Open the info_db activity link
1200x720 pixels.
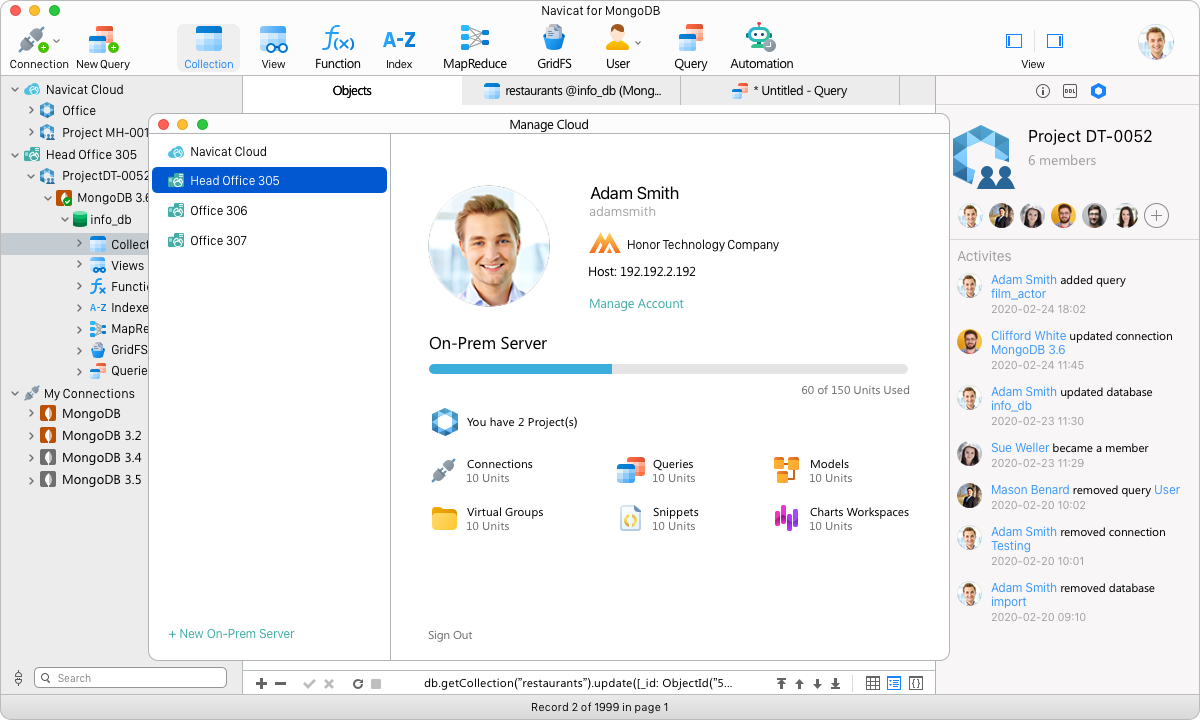coord(1011,406)
